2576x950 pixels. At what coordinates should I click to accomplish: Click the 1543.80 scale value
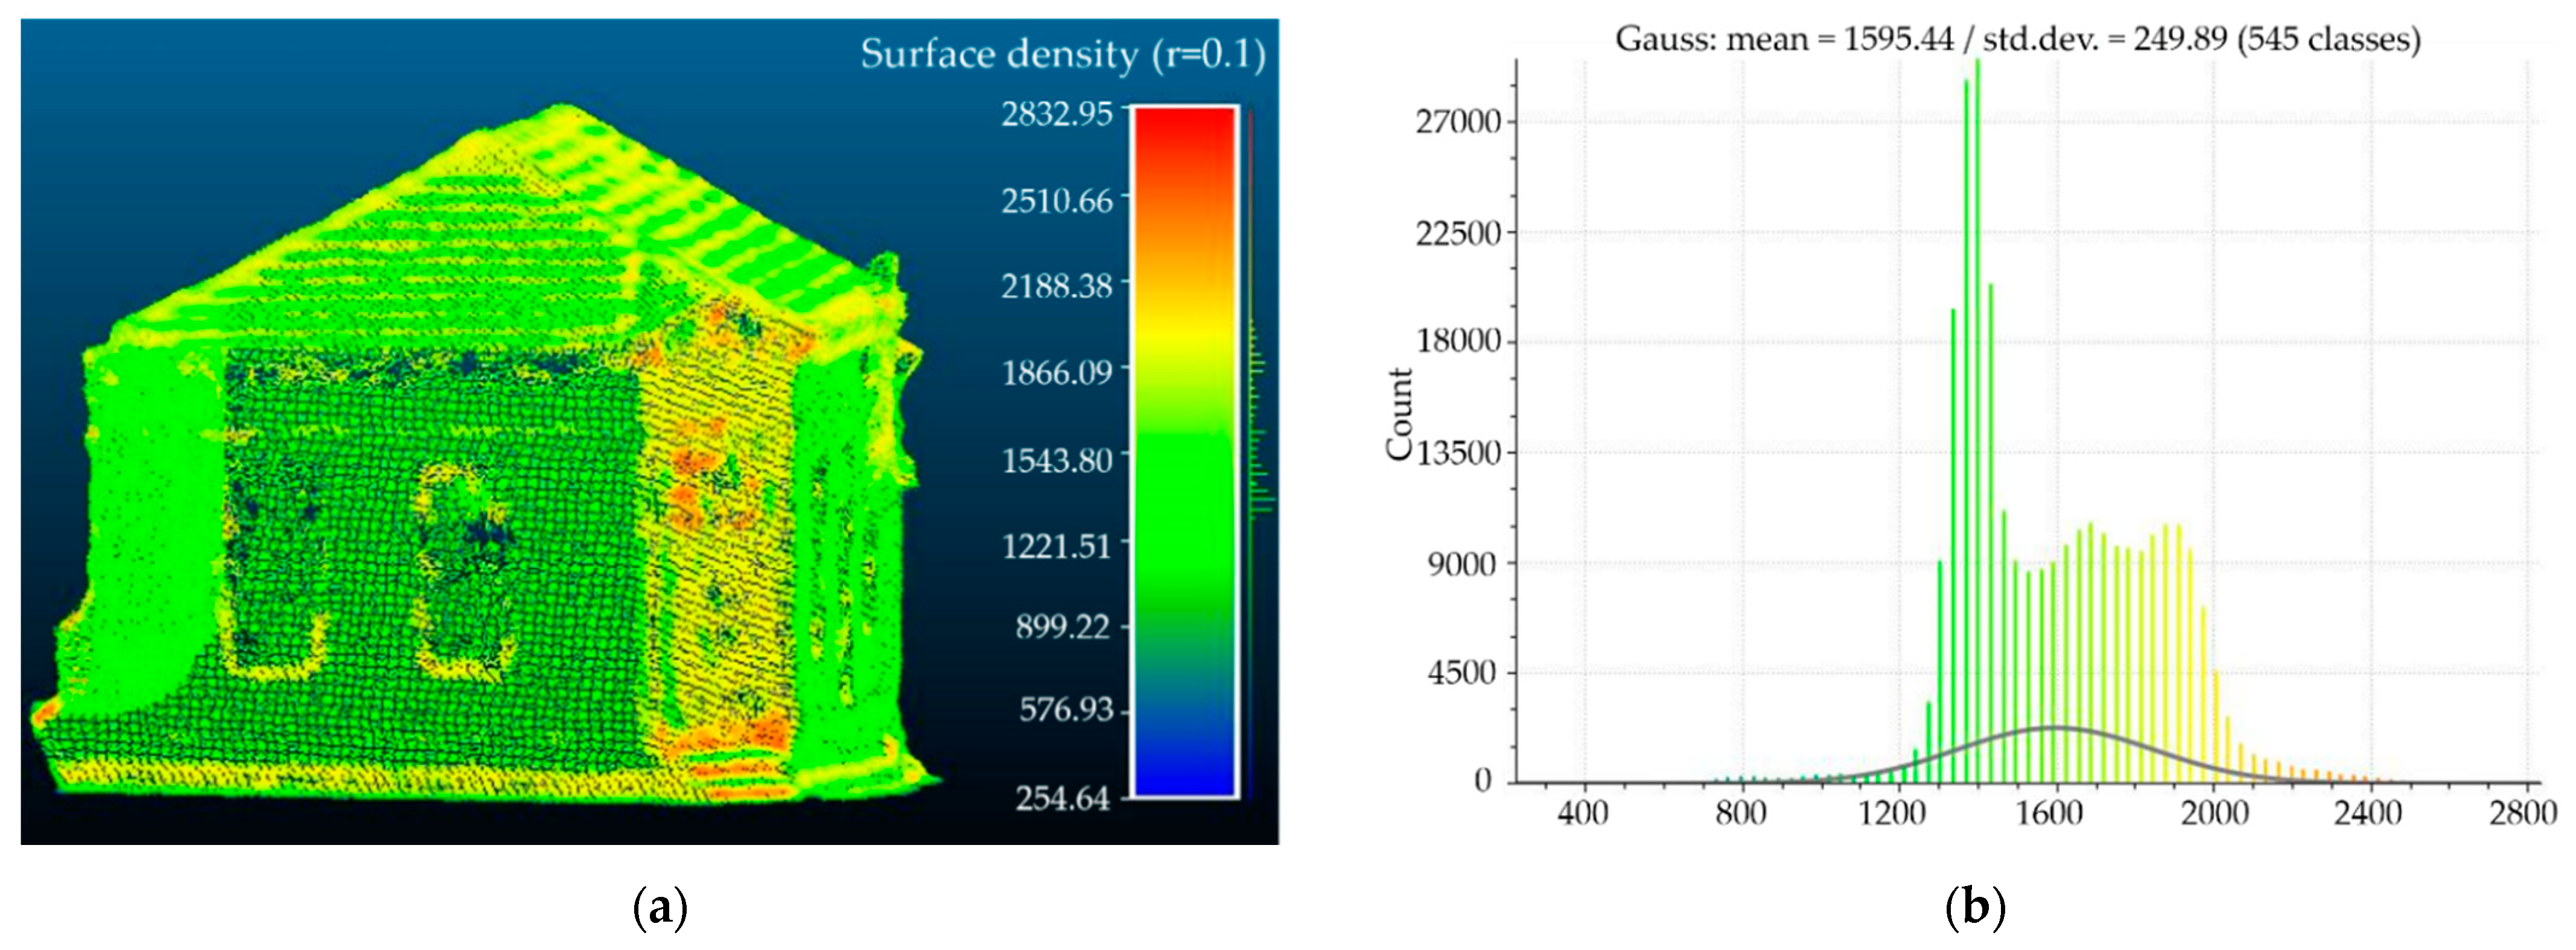(1056, 461)
